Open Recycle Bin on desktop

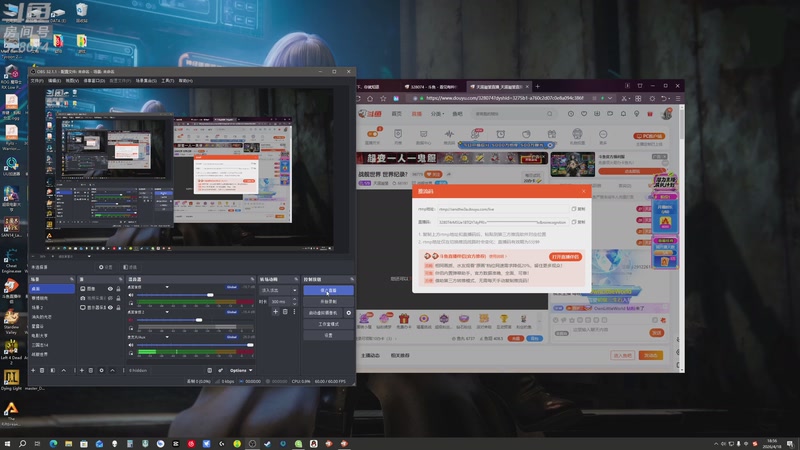click(x=81, y=13)
